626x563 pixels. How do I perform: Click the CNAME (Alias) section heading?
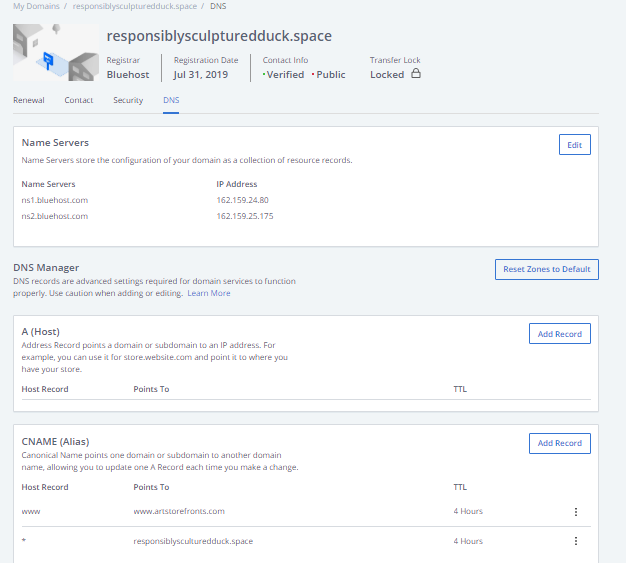[x=55, y=442]
